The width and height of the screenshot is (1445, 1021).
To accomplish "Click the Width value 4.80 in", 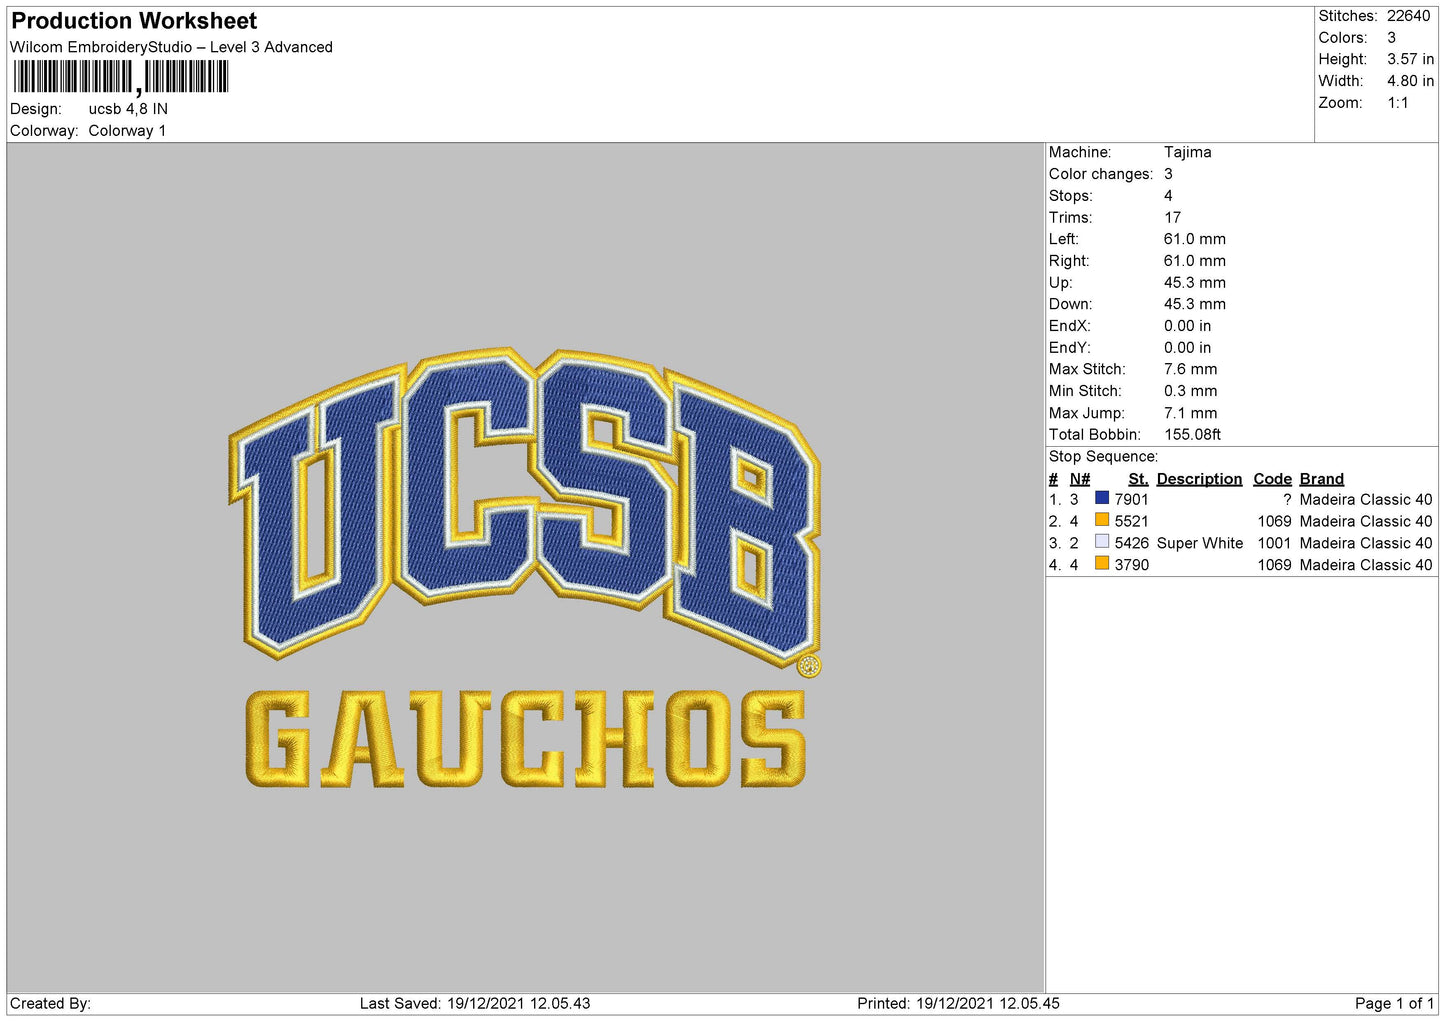I will [1410, 81].
